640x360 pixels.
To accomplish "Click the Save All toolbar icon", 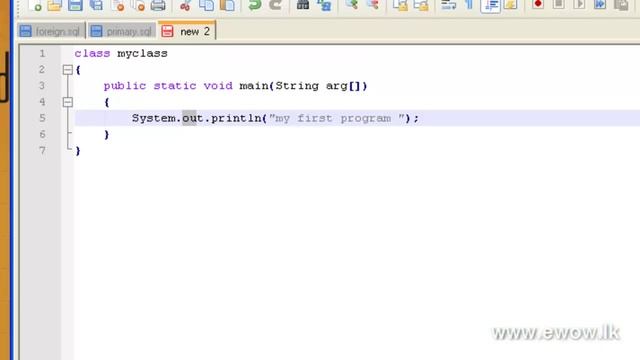I will [97, 5].
